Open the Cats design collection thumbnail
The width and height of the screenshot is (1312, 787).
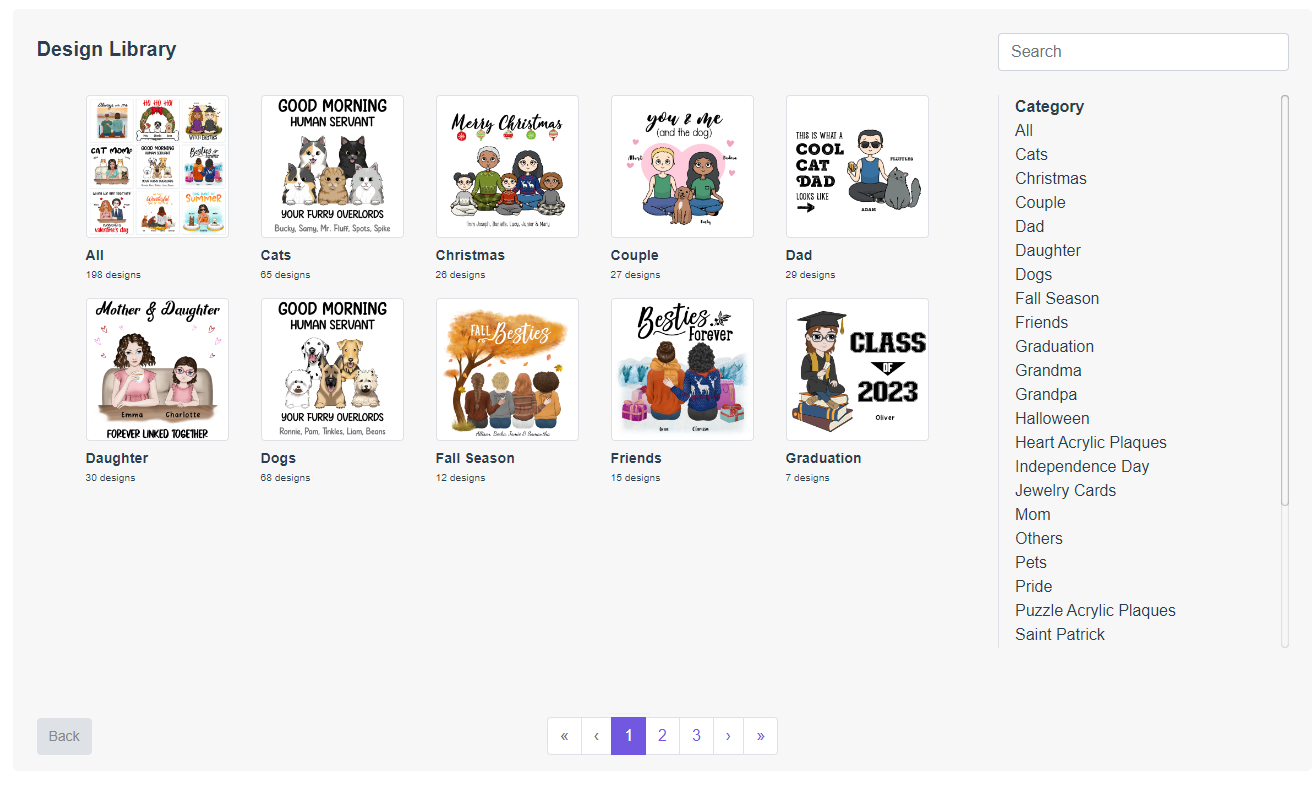click(332, 166)
